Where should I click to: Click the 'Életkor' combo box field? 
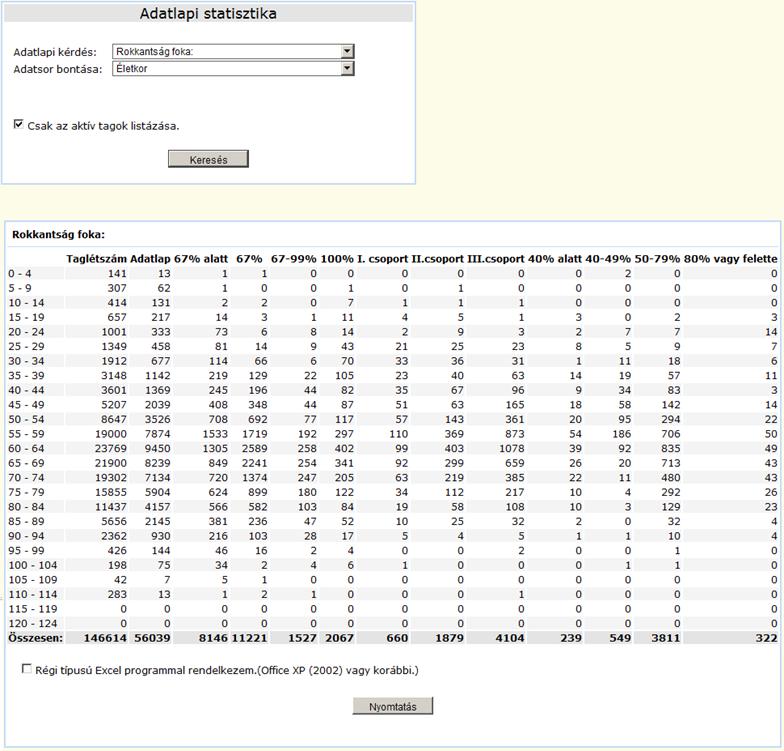[233, 68]
